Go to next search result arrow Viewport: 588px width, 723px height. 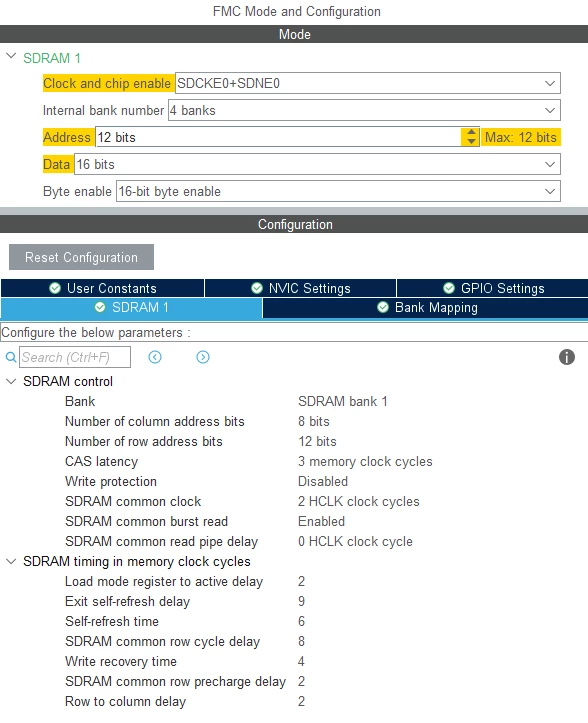coord(203,357)
